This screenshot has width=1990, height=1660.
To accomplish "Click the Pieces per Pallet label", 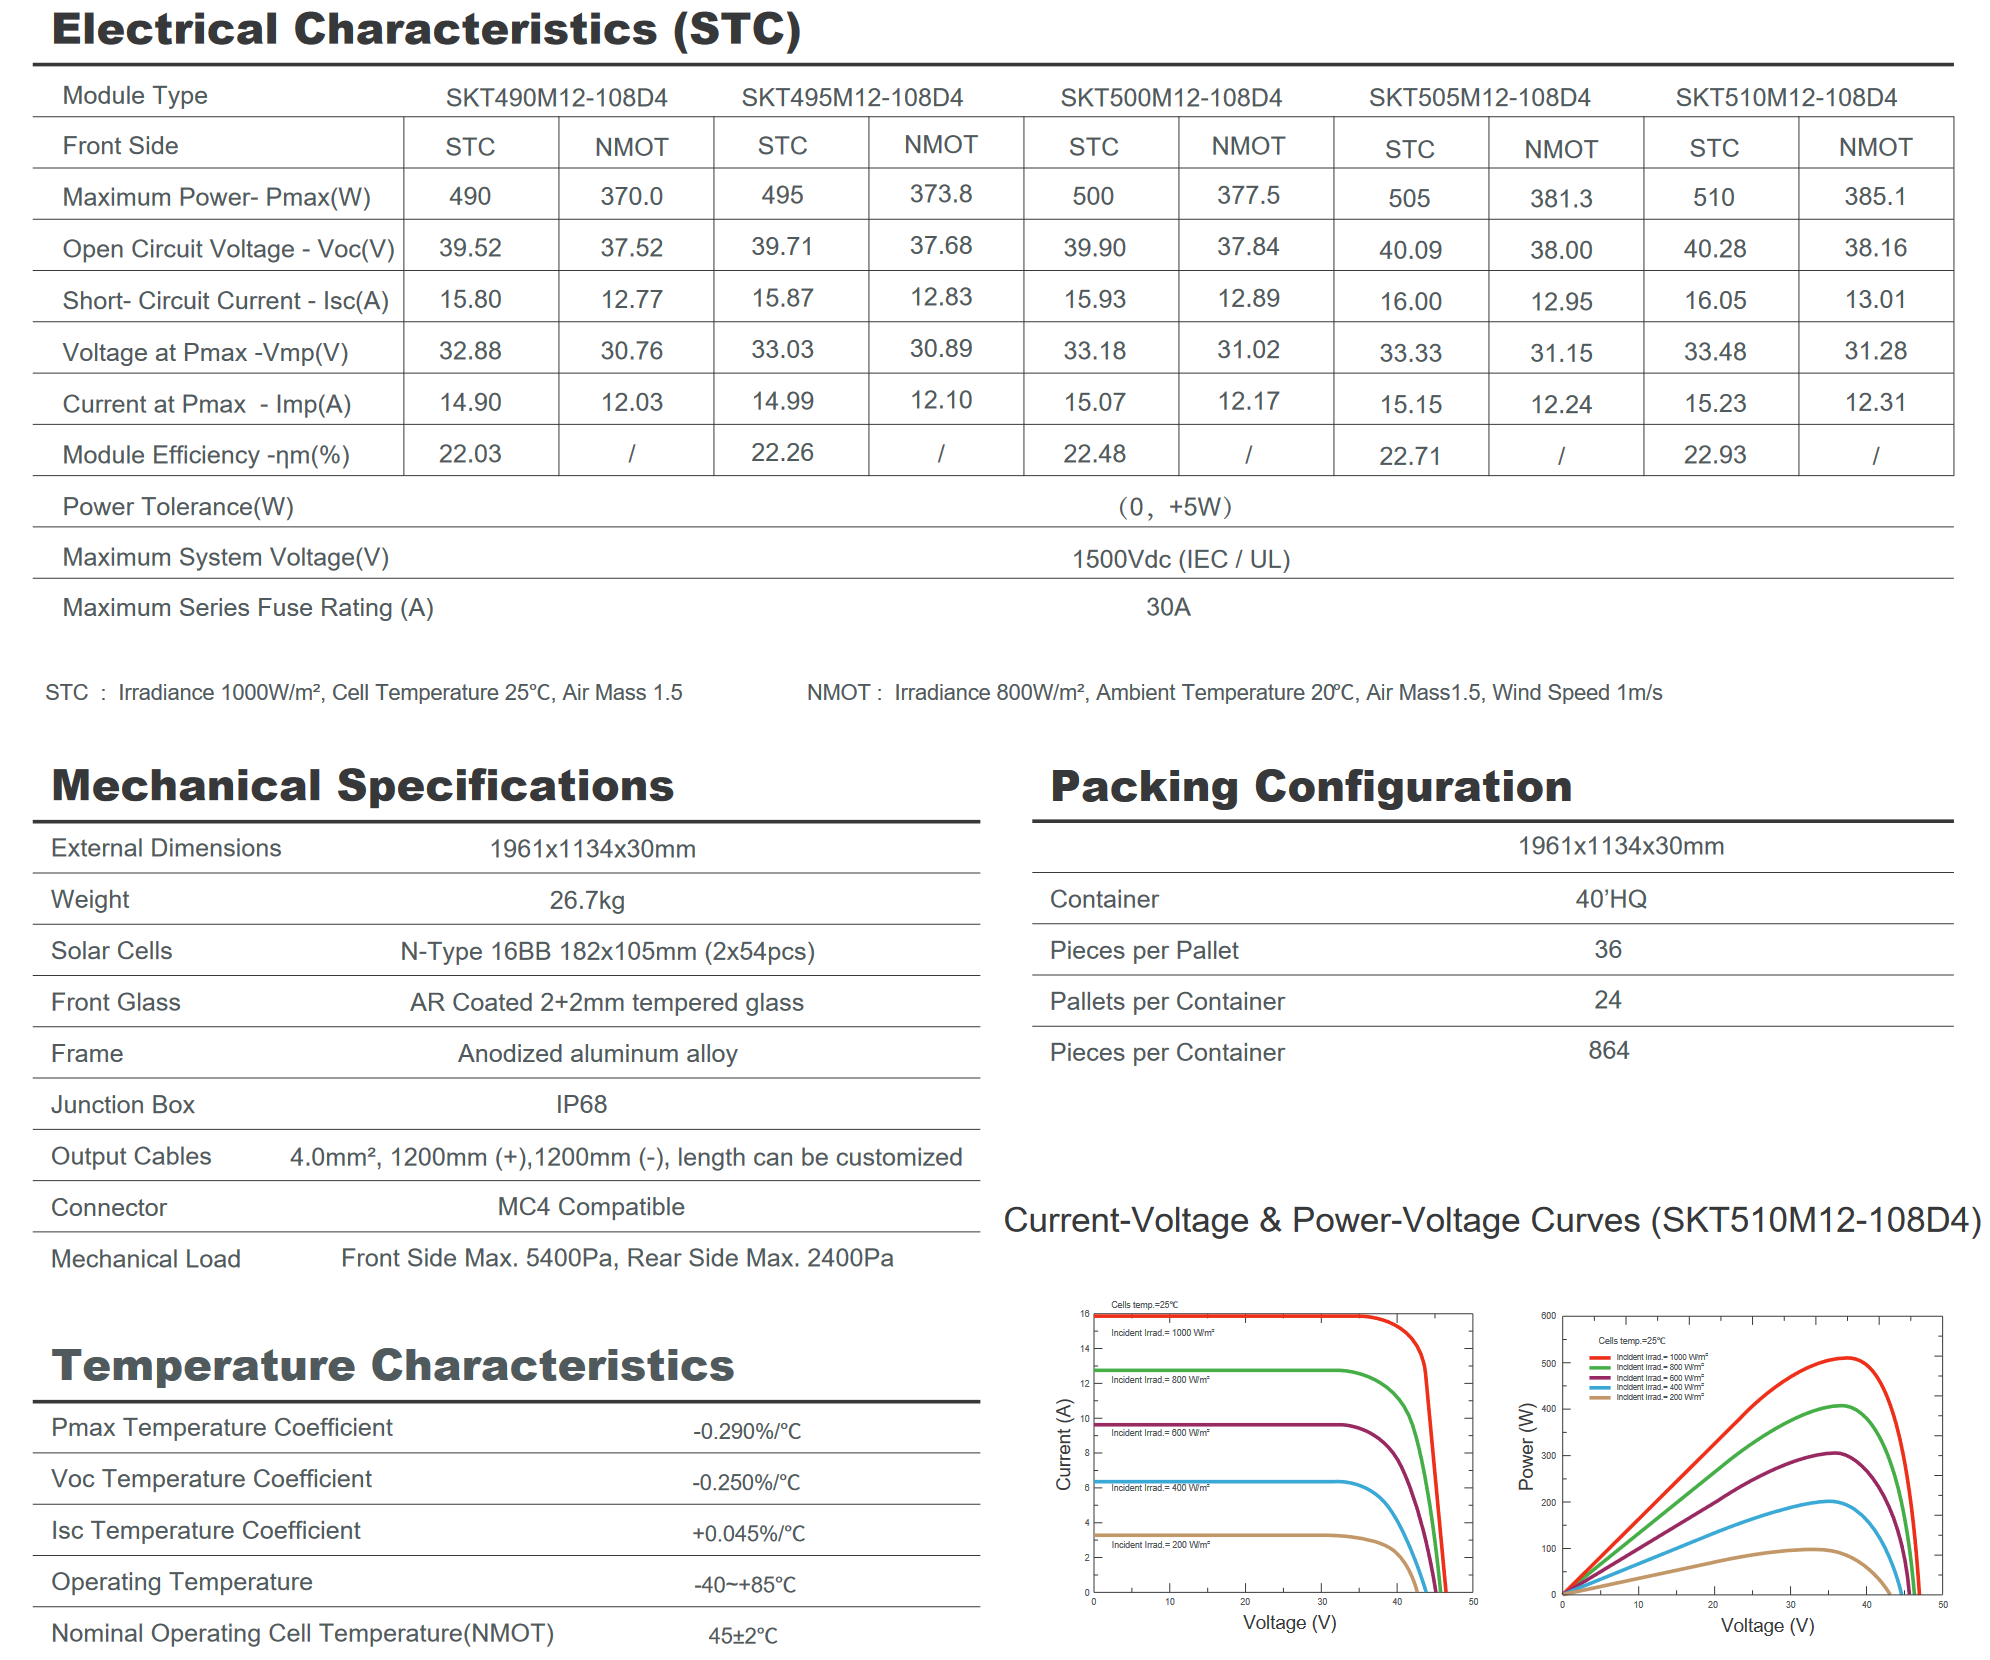I will (1144, 951).
